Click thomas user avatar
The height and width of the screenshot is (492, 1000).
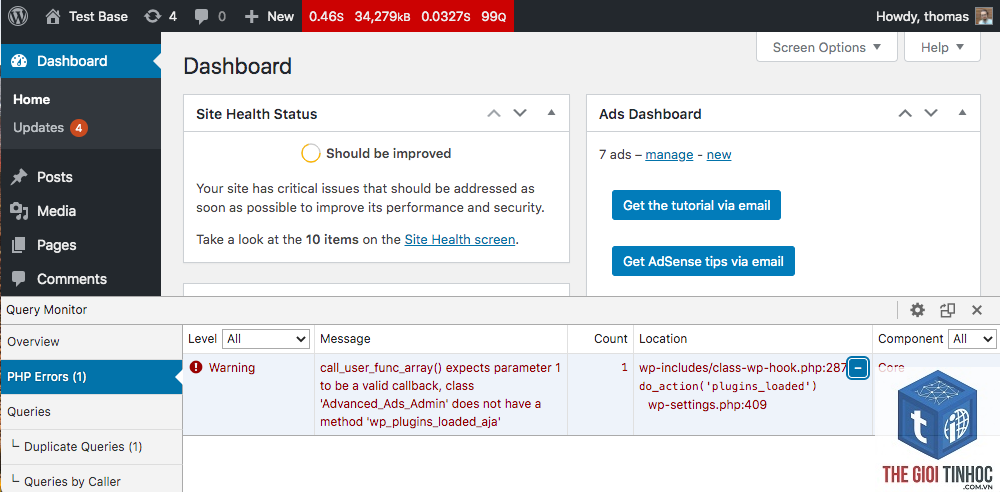click(983, 17)
